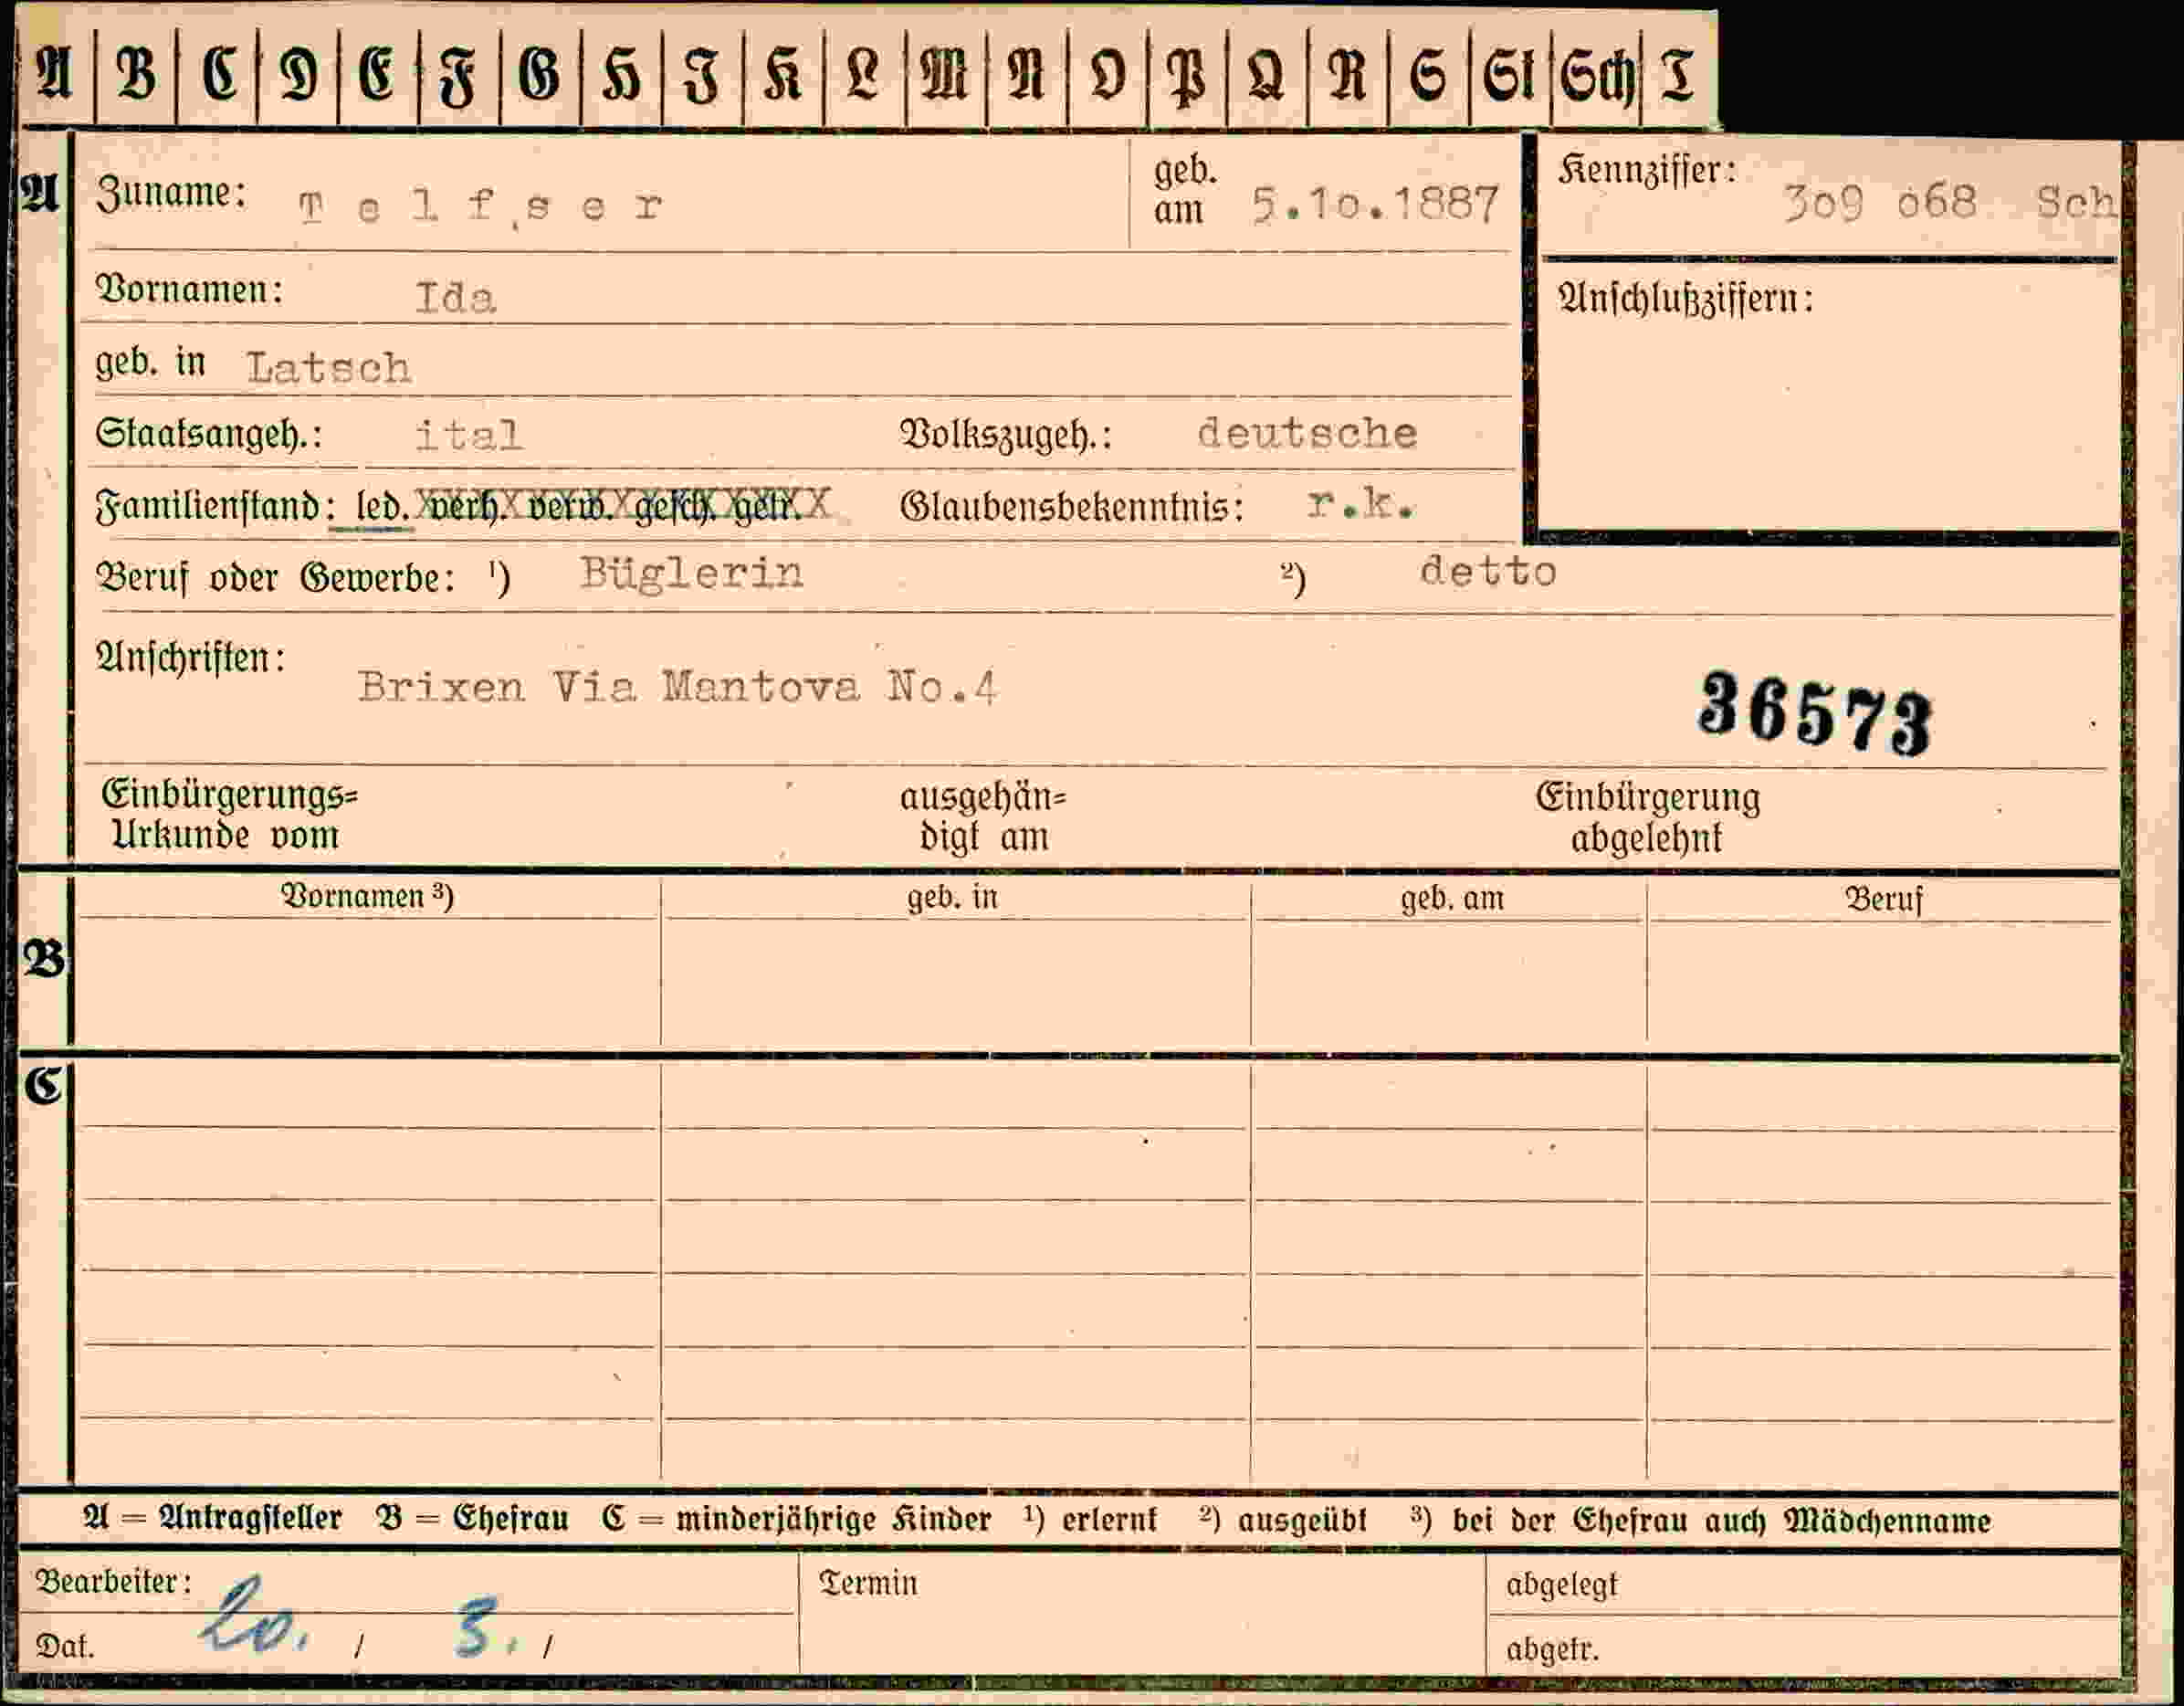Click the 'C' letter tab in the alphabet strip
Image resolution: width=2184 pixels, height=1706 pixels.
(217, 75)
